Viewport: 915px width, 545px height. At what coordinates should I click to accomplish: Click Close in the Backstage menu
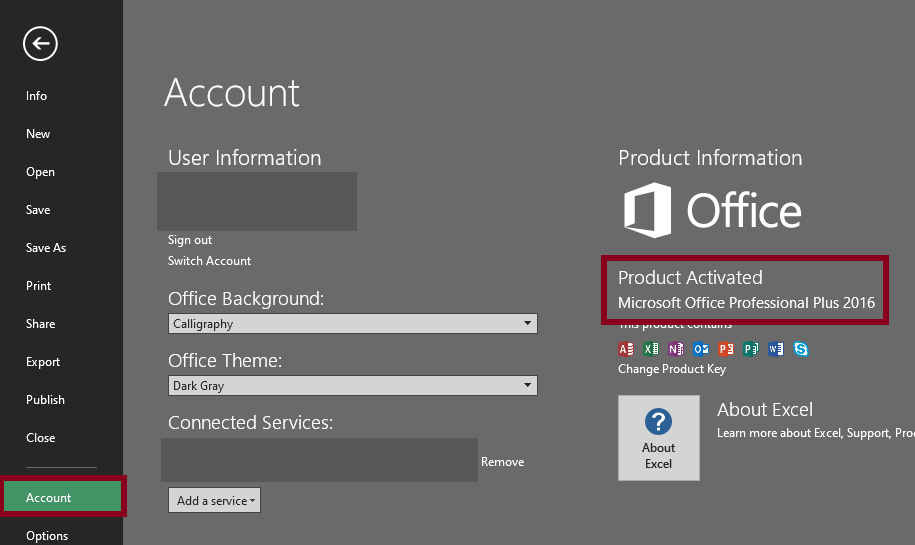click(x=40, y=438)
